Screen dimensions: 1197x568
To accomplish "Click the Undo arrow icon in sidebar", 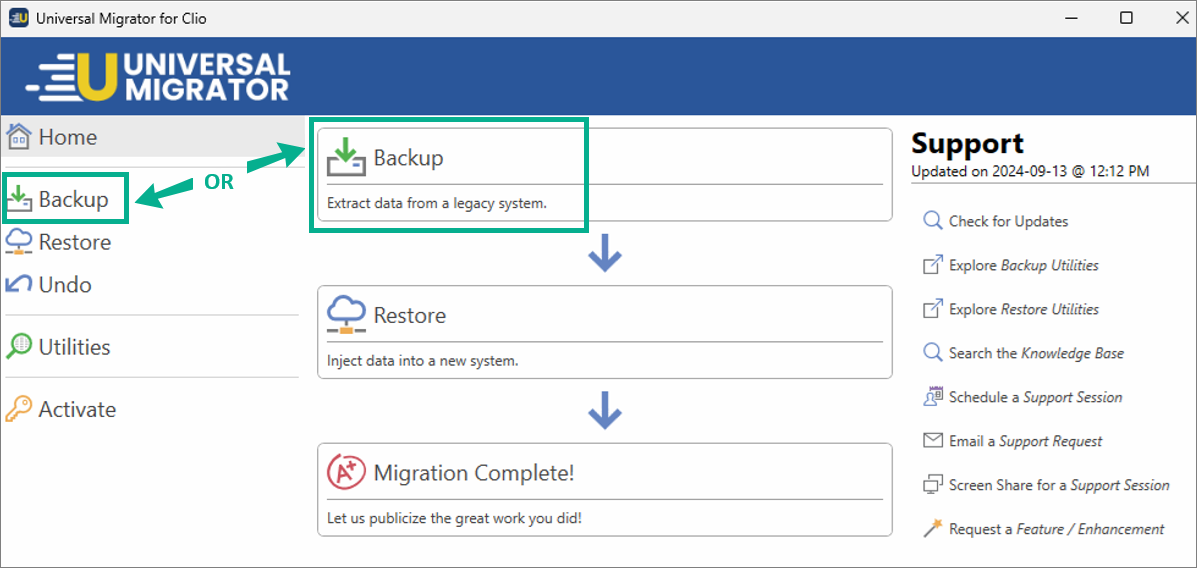I will tap(19, 285).
